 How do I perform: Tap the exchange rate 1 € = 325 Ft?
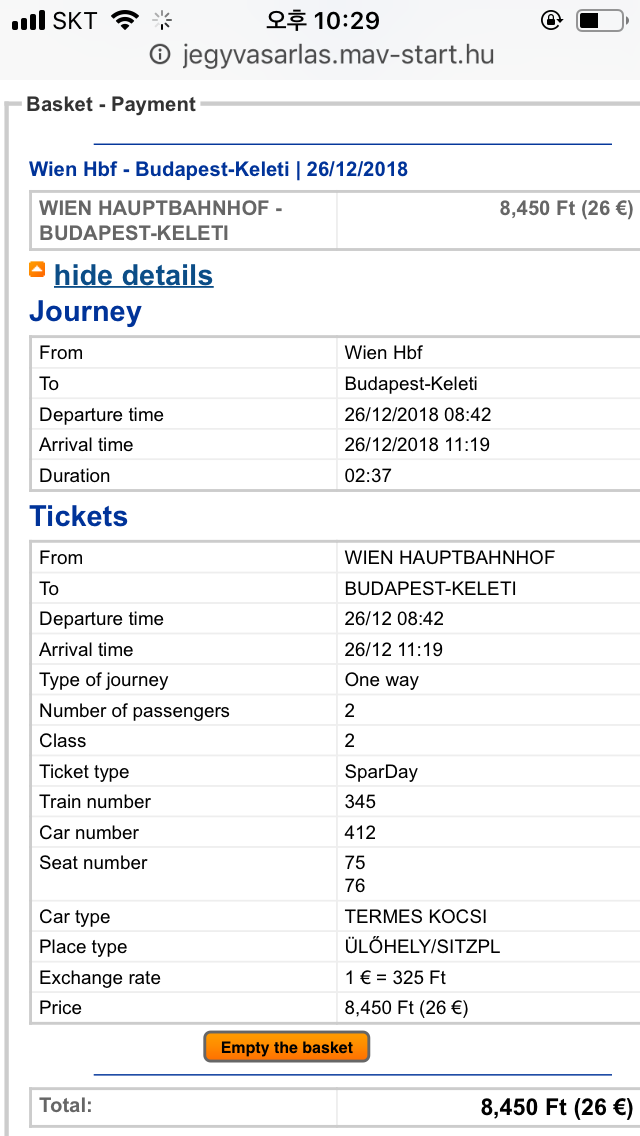tap(395, 977)
